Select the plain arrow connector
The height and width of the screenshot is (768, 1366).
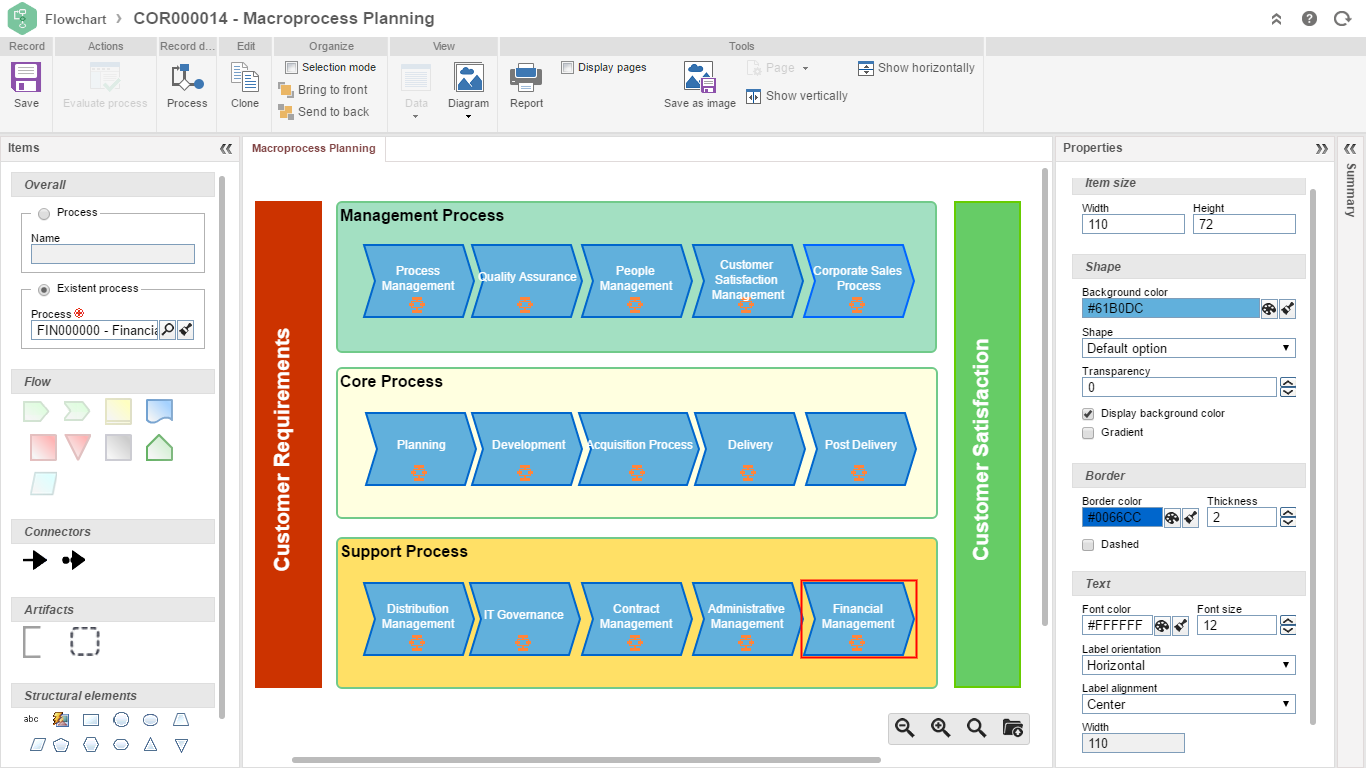(x=35, y=560)
